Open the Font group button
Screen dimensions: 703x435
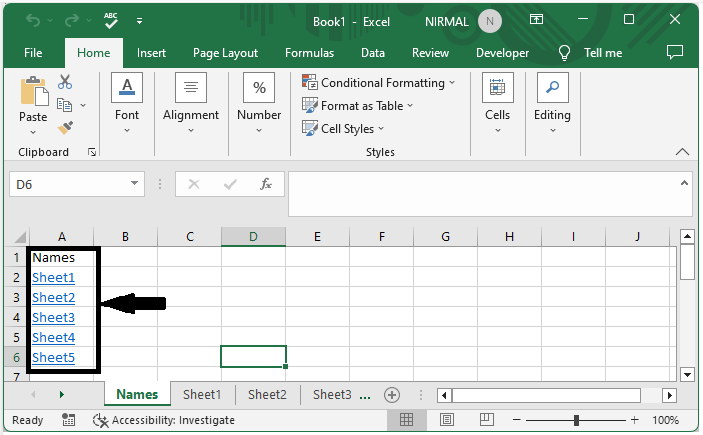[x=127, y=103]
